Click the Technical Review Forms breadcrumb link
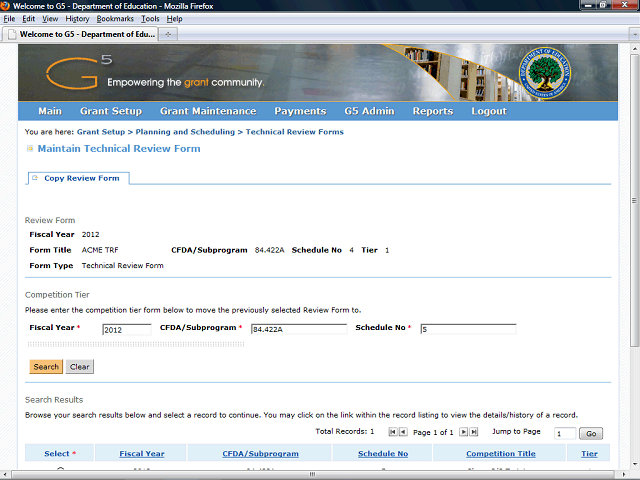 pyautogui.click(x=294, y=132)
